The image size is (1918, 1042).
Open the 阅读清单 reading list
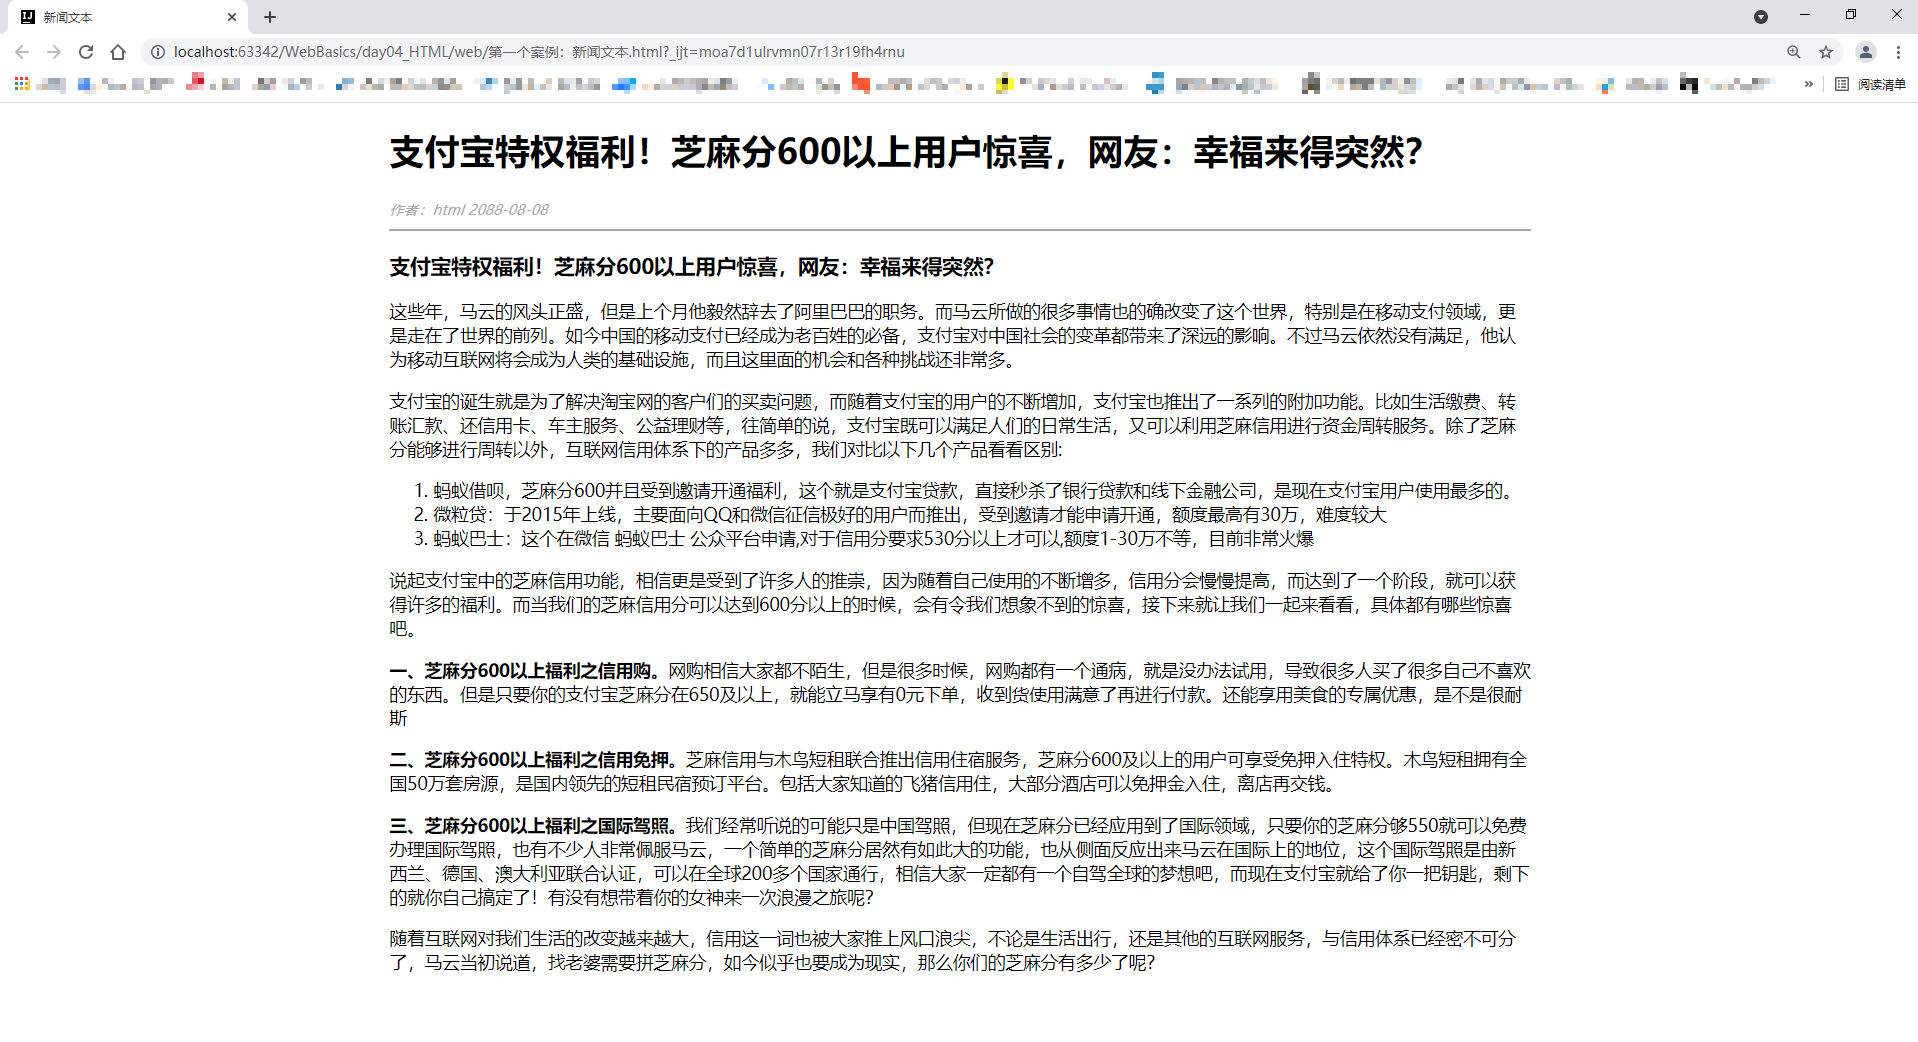coord(1871,84)
